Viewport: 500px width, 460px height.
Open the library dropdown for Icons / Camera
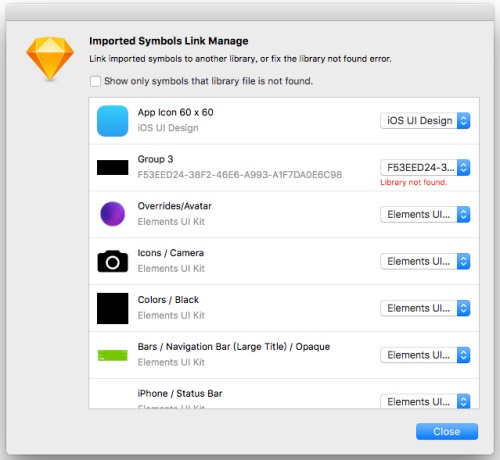[425, 261]
